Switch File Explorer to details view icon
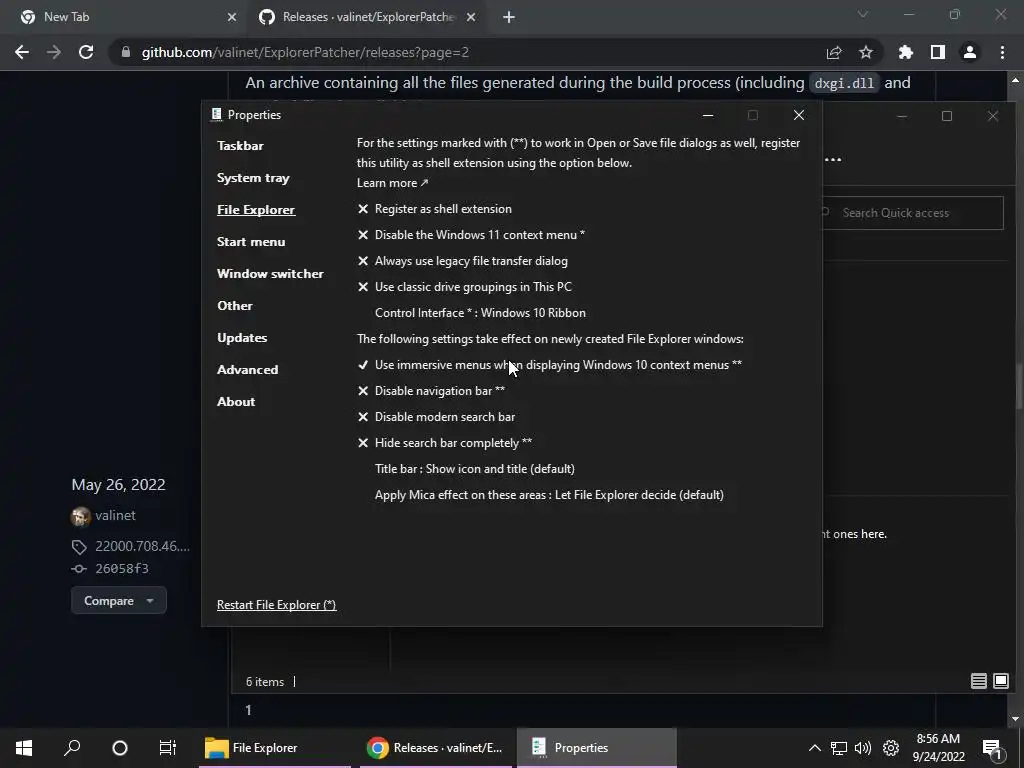 click(978, 681)
